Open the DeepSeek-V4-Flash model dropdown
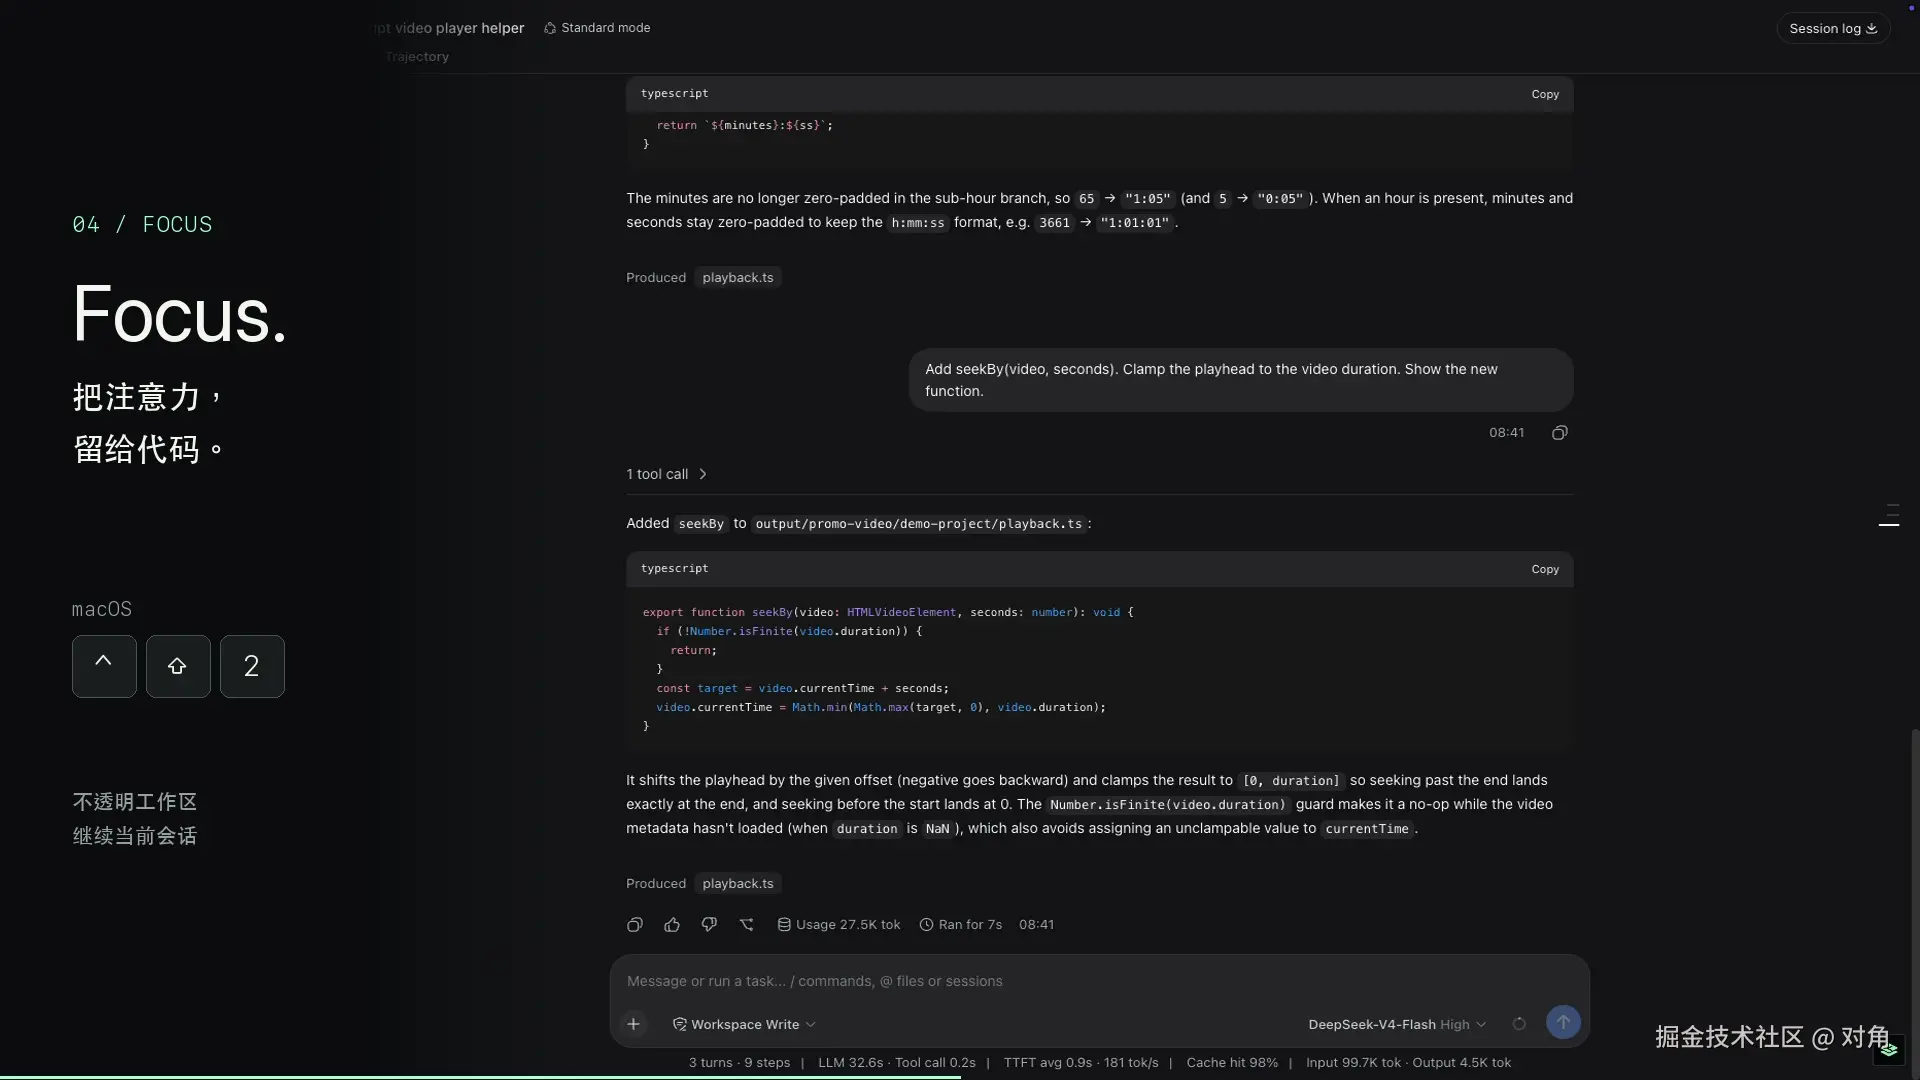 click(1397, 1024)
